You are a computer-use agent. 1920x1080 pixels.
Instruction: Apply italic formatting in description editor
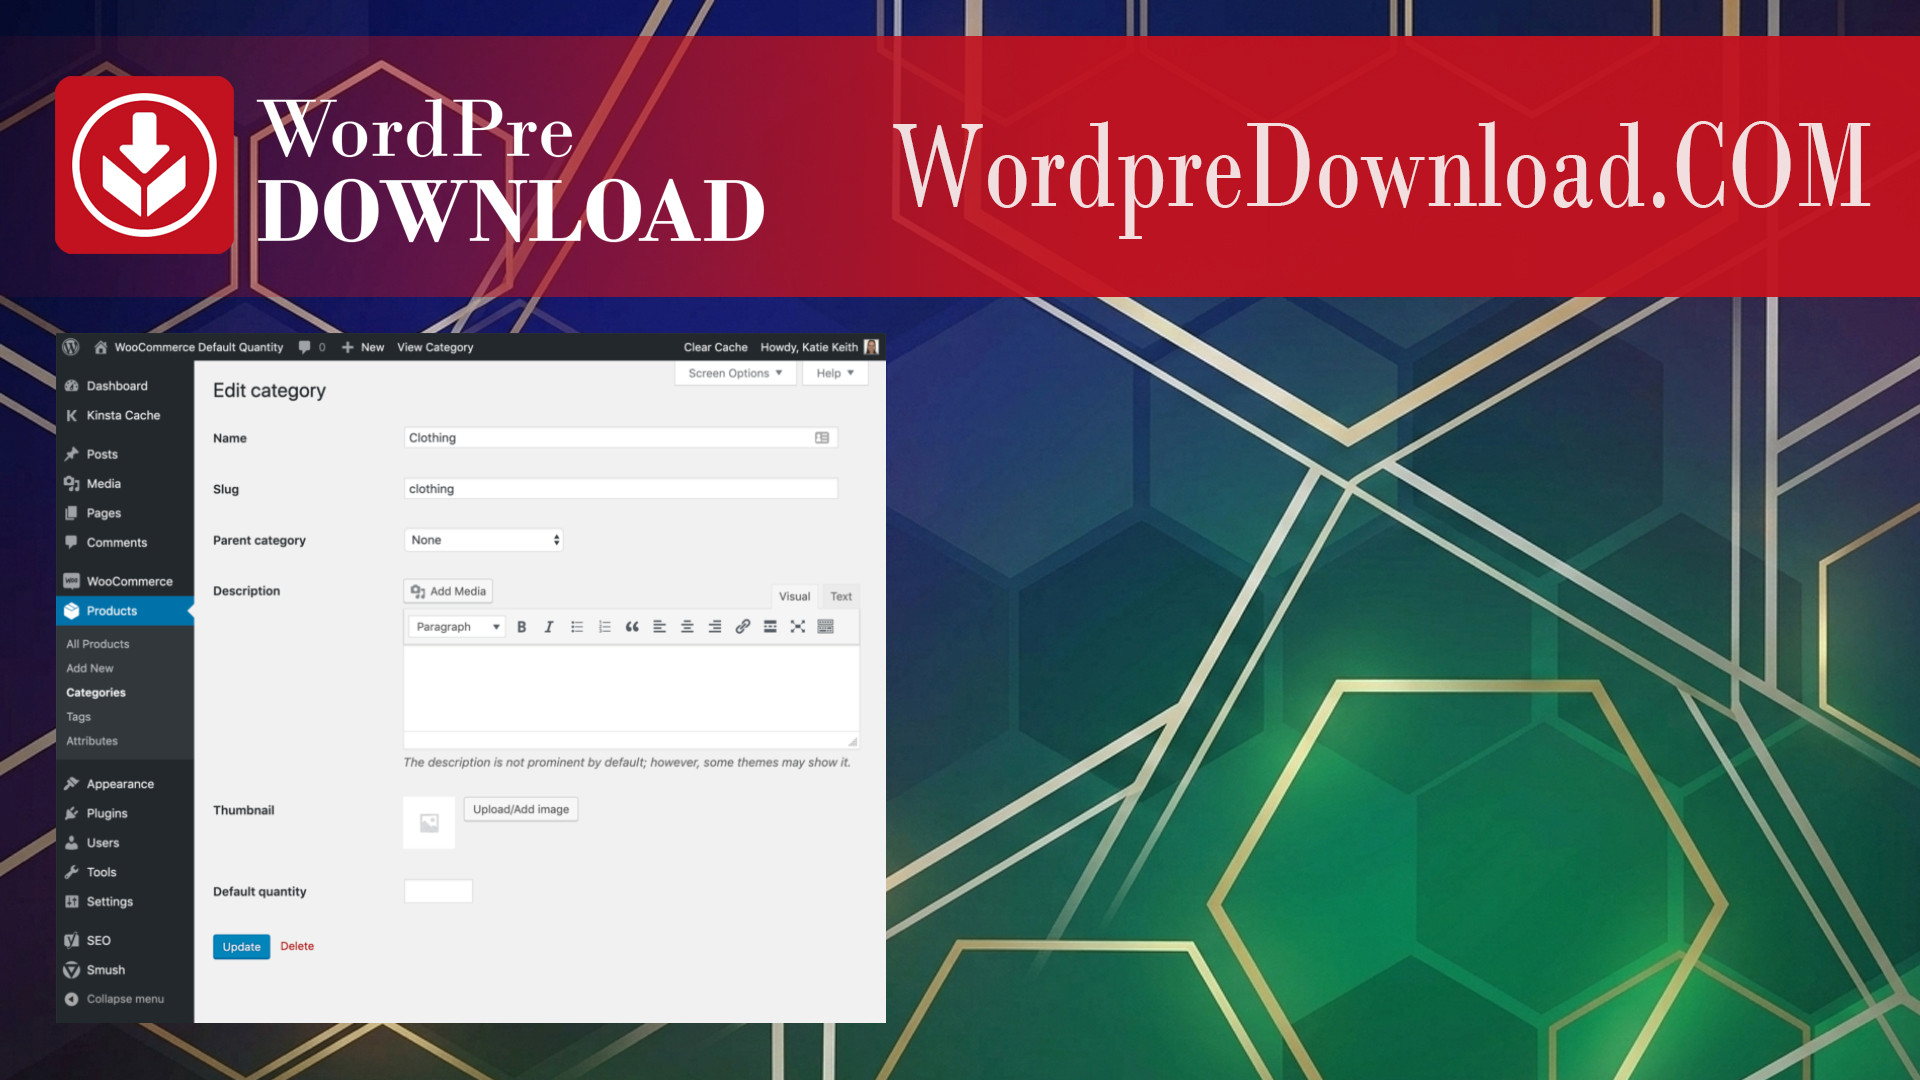[x=549, y=627]
